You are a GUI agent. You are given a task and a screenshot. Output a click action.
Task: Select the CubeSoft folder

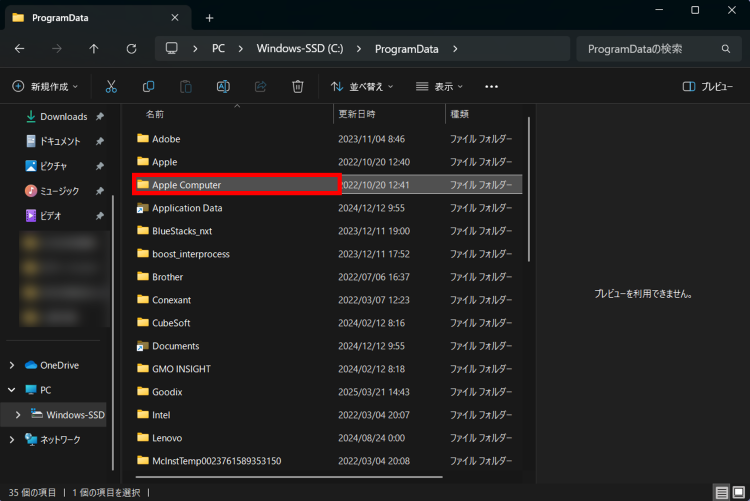[x=327, y=323]
